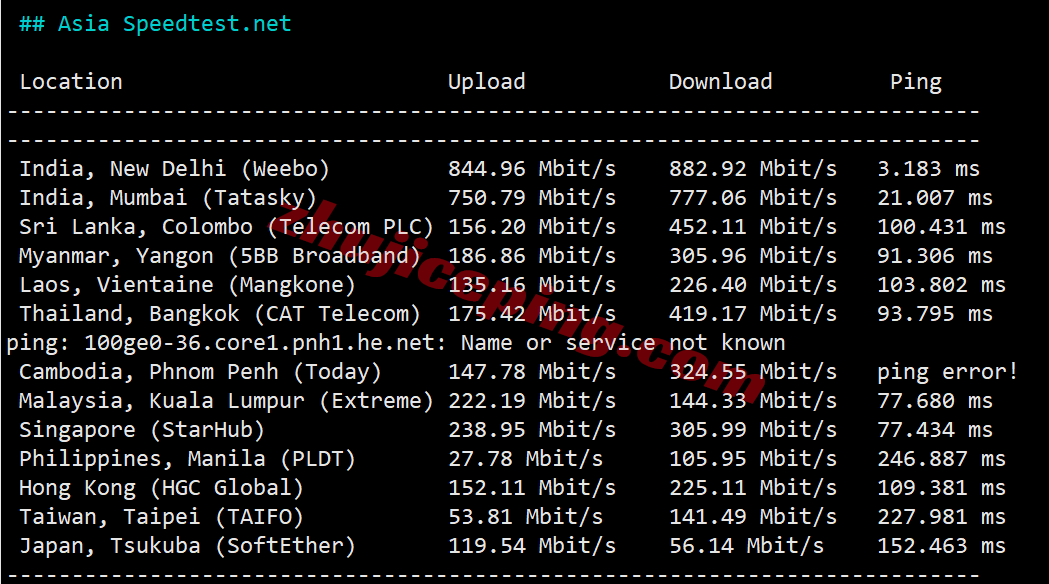Click upload value 222.19 Mbit/s
Screen dimensions: 1049x584
(532, 401)
